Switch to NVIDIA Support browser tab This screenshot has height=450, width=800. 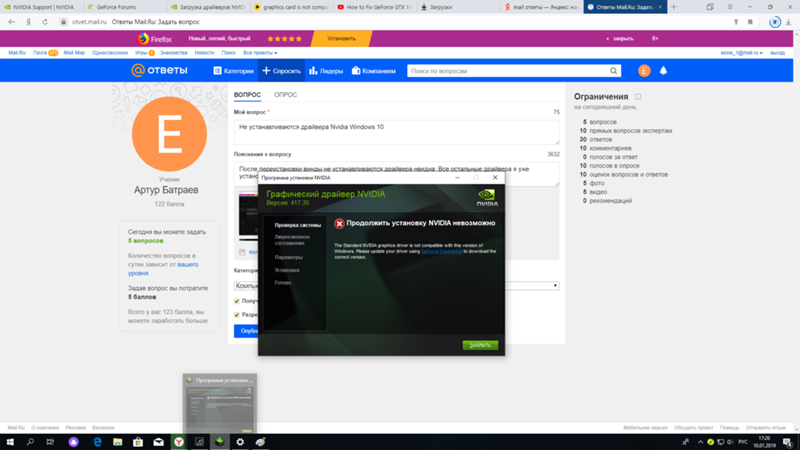pyautogui.click(x=40, y=7)
